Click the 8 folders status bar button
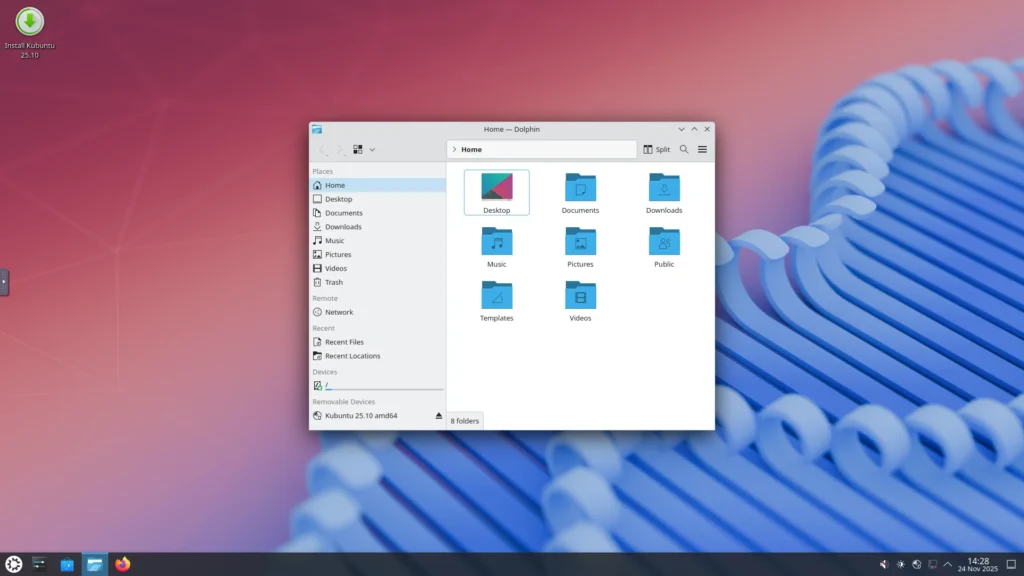Image resolution: width=1024 pixels, height=576 pixels. 464,421
